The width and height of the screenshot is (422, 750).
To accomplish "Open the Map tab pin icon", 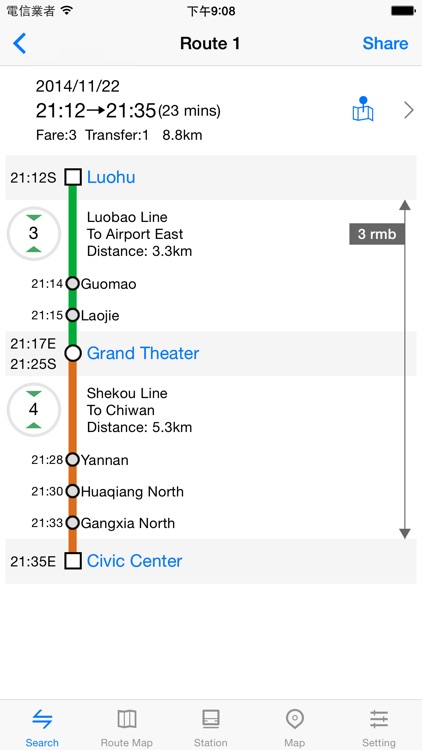I will [294, 719].
